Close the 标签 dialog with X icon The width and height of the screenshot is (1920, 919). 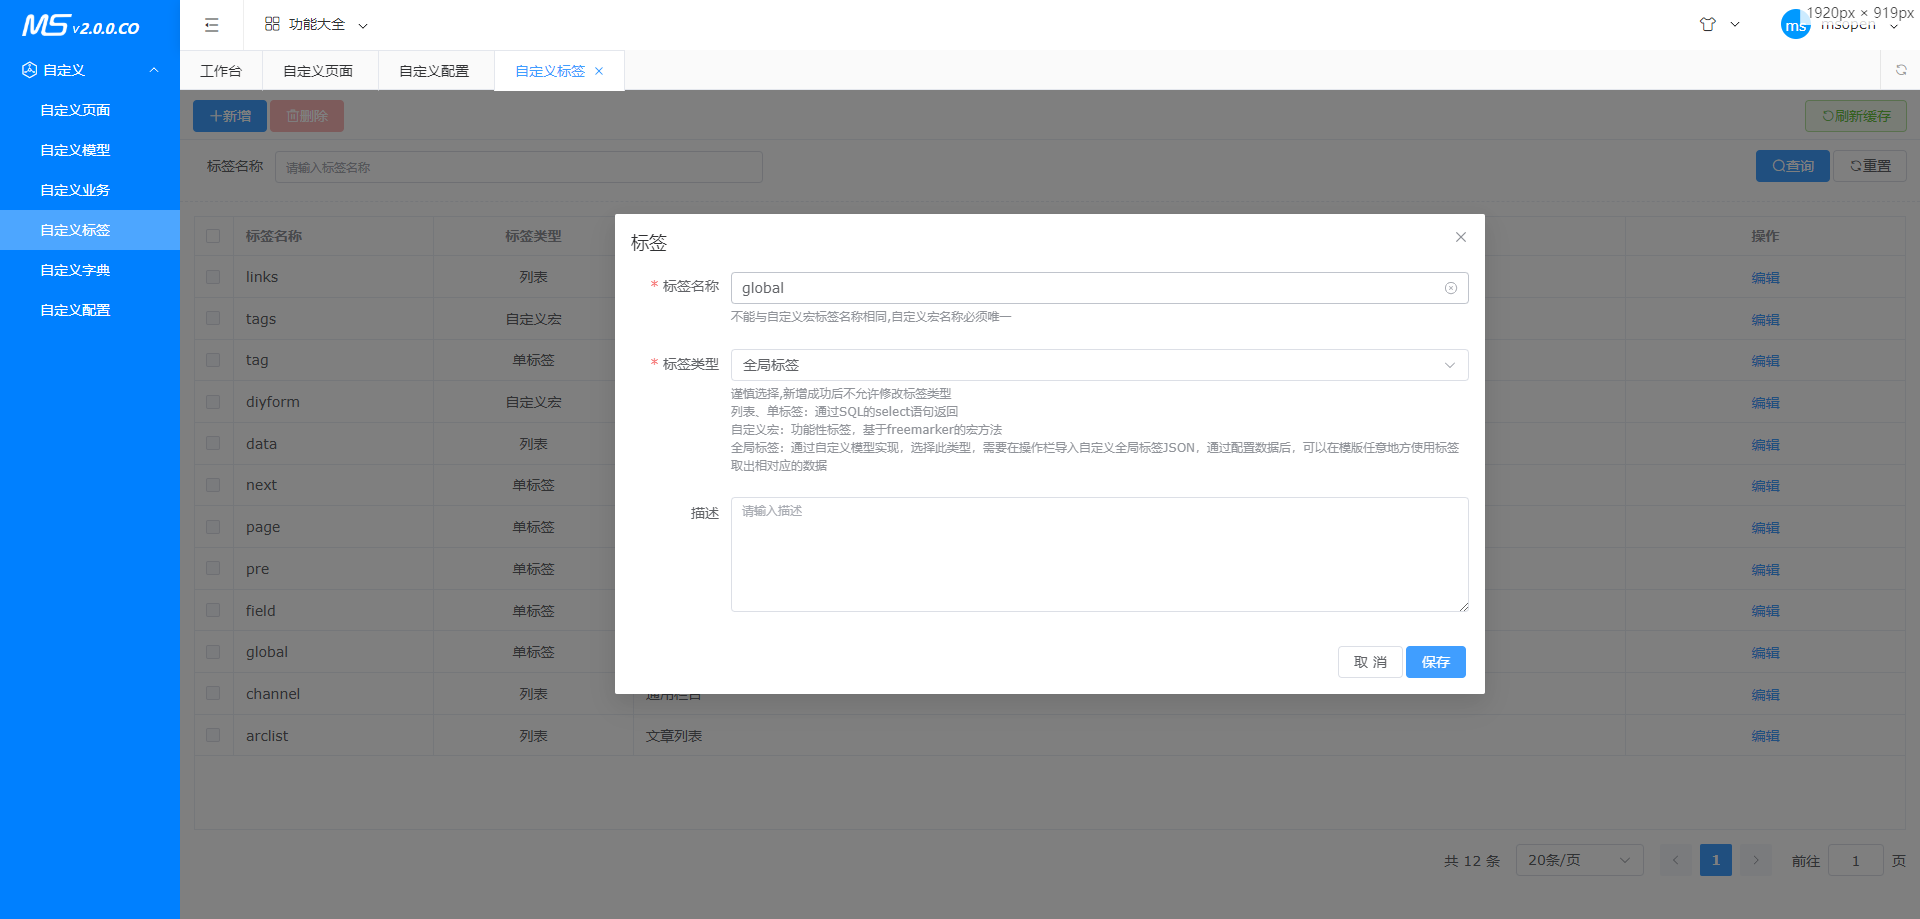point(1461,237)
